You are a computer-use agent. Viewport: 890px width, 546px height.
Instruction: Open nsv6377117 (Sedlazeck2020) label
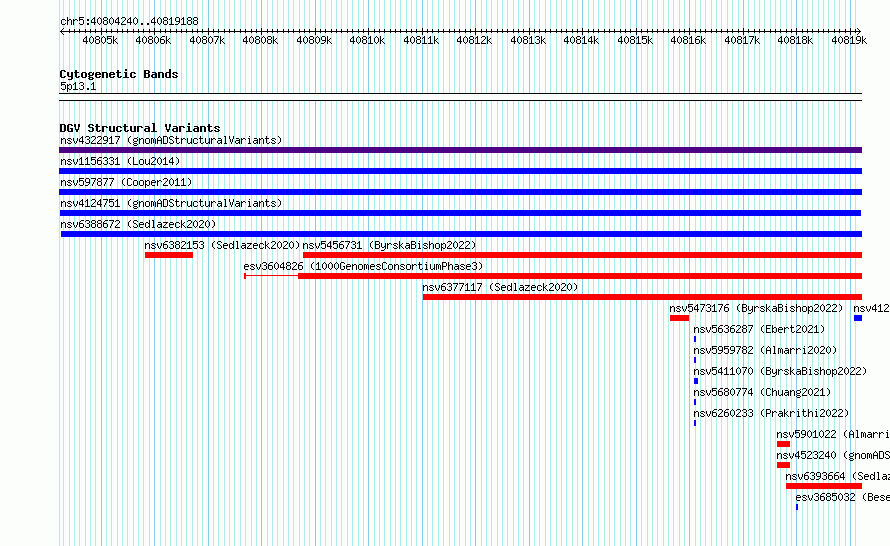pos(500,287)
